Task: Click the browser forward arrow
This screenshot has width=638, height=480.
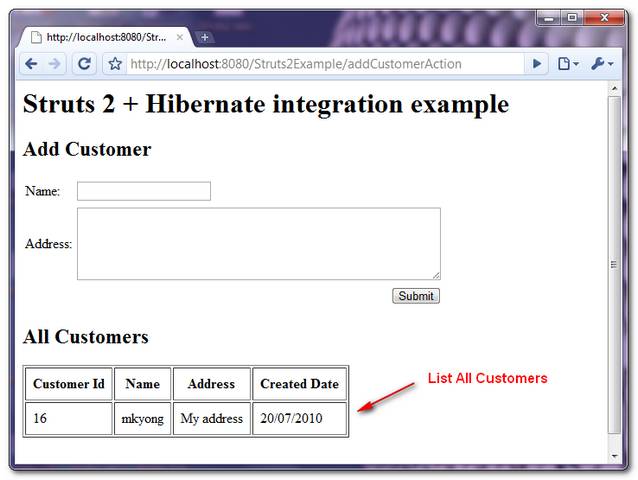Action: pos(54,64)
